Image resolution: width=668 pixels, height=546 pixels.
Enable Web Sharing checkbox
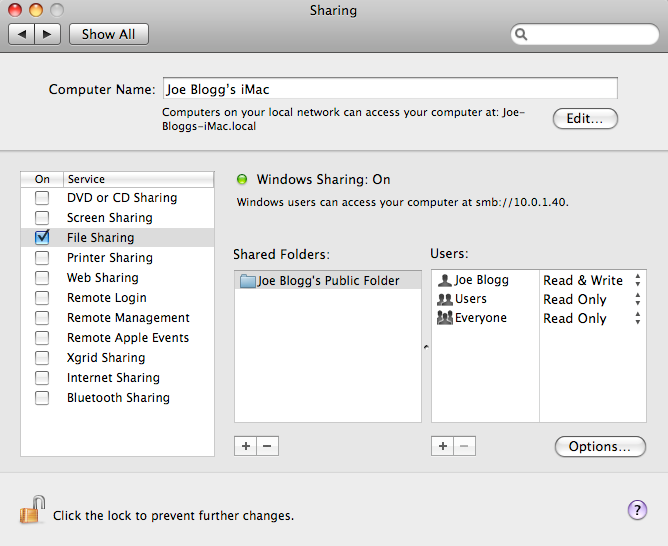(42, 278)
